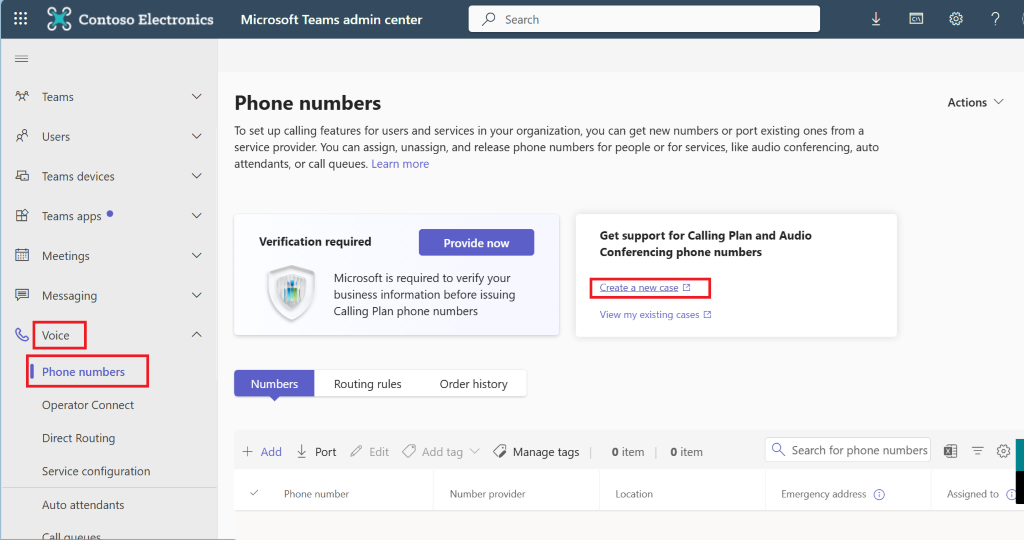Expand the Teams navigation section
This screenshot has width=1024, height=540.
pos(197,97)
